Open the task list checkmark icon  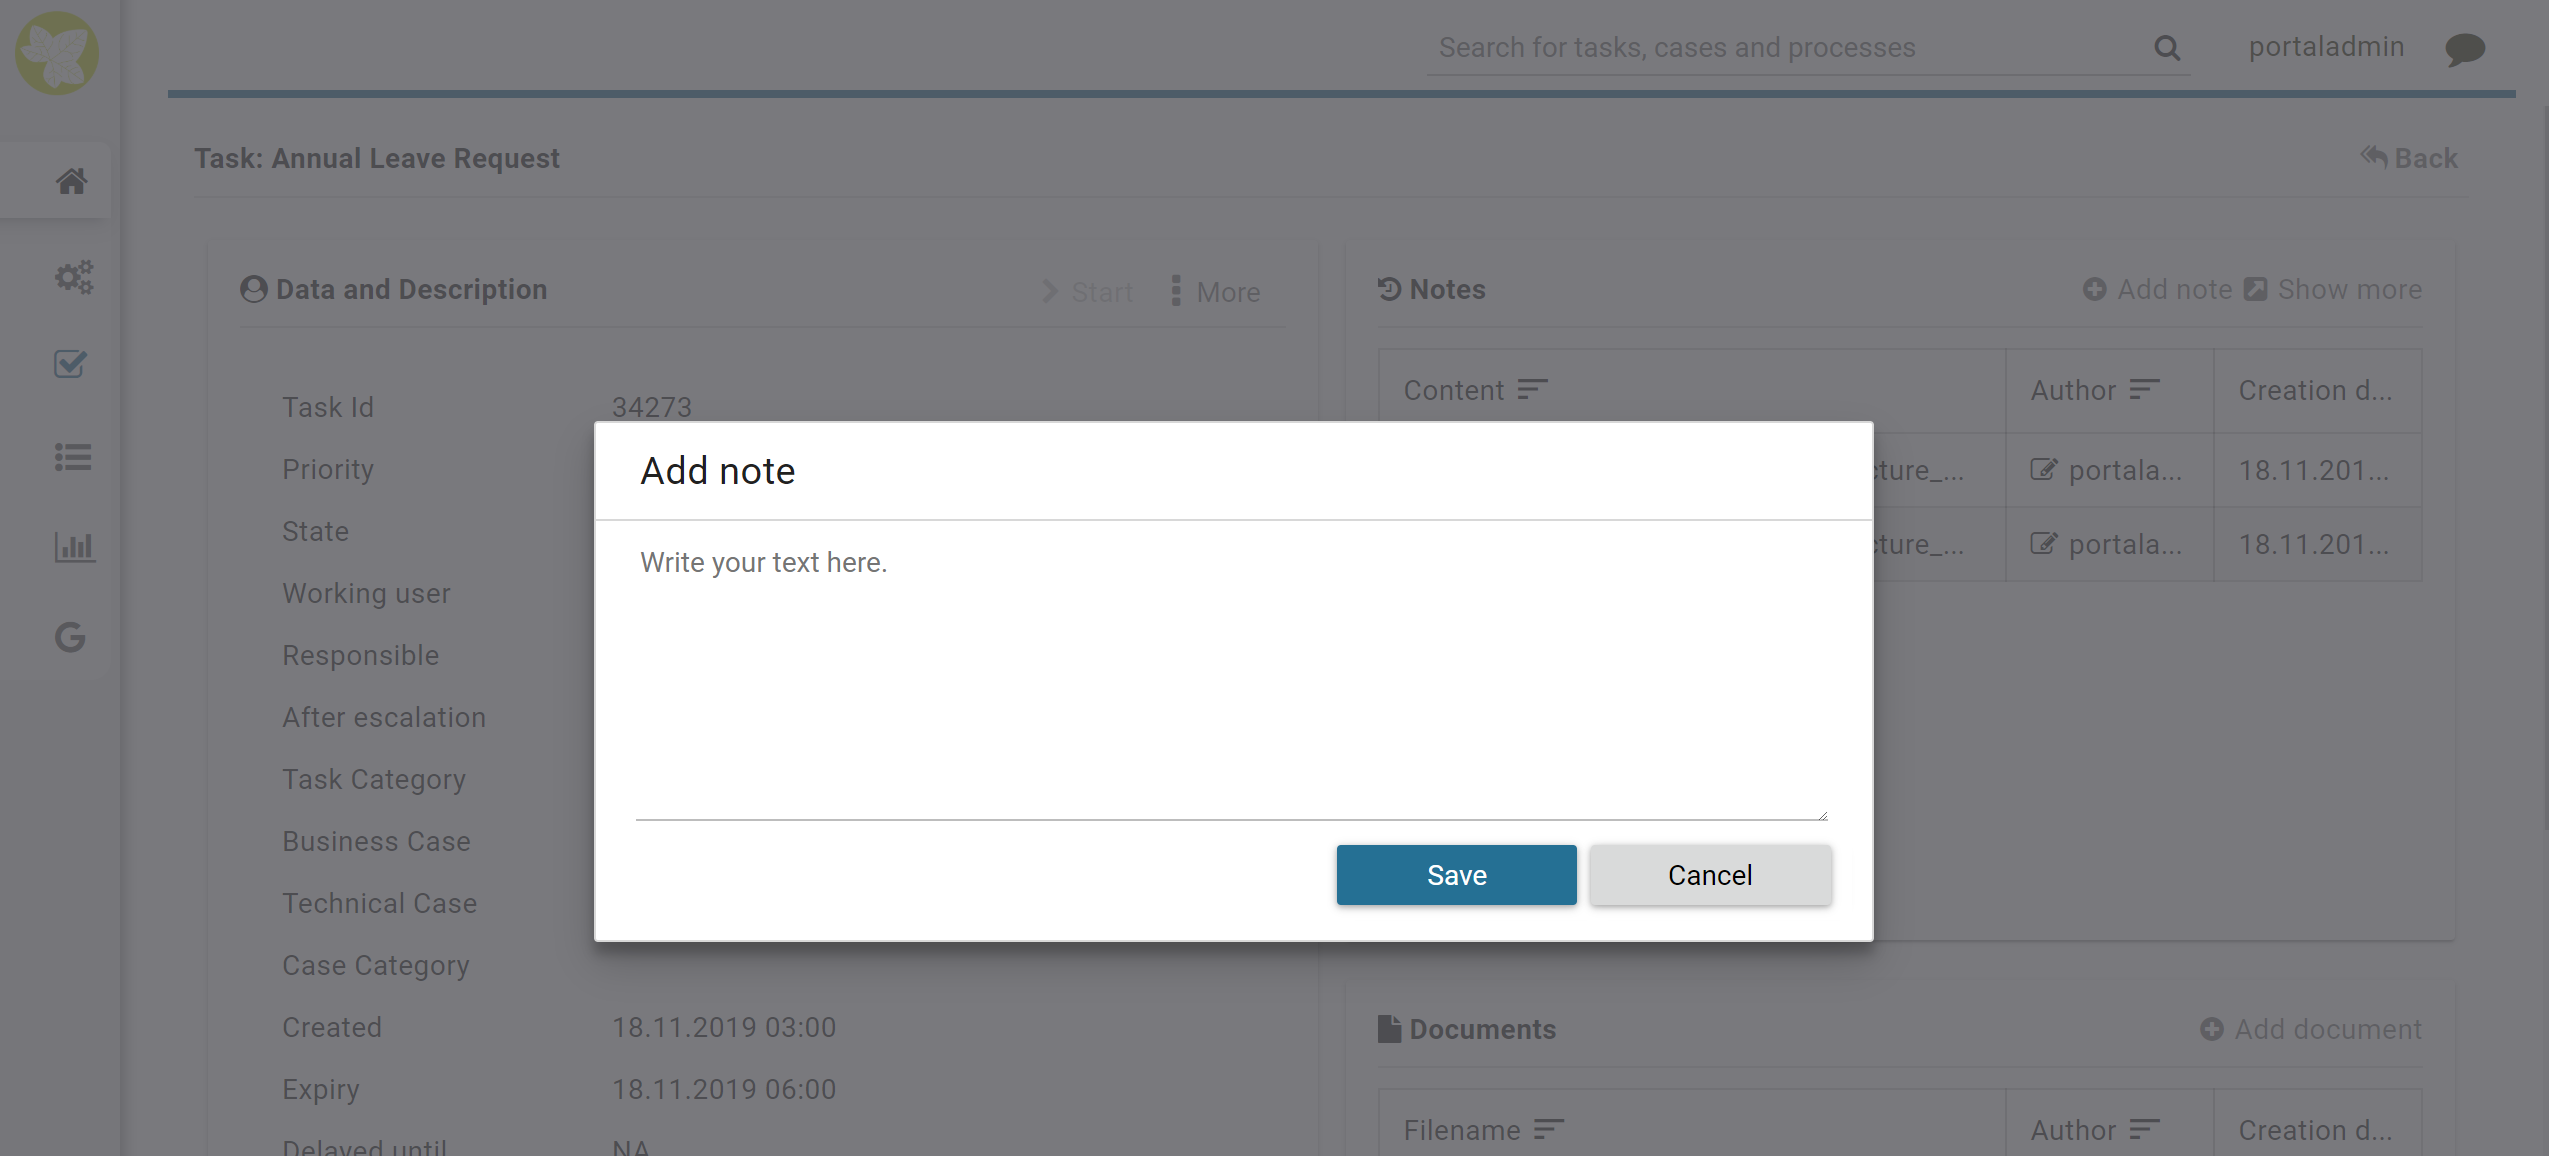click(71, 364)
